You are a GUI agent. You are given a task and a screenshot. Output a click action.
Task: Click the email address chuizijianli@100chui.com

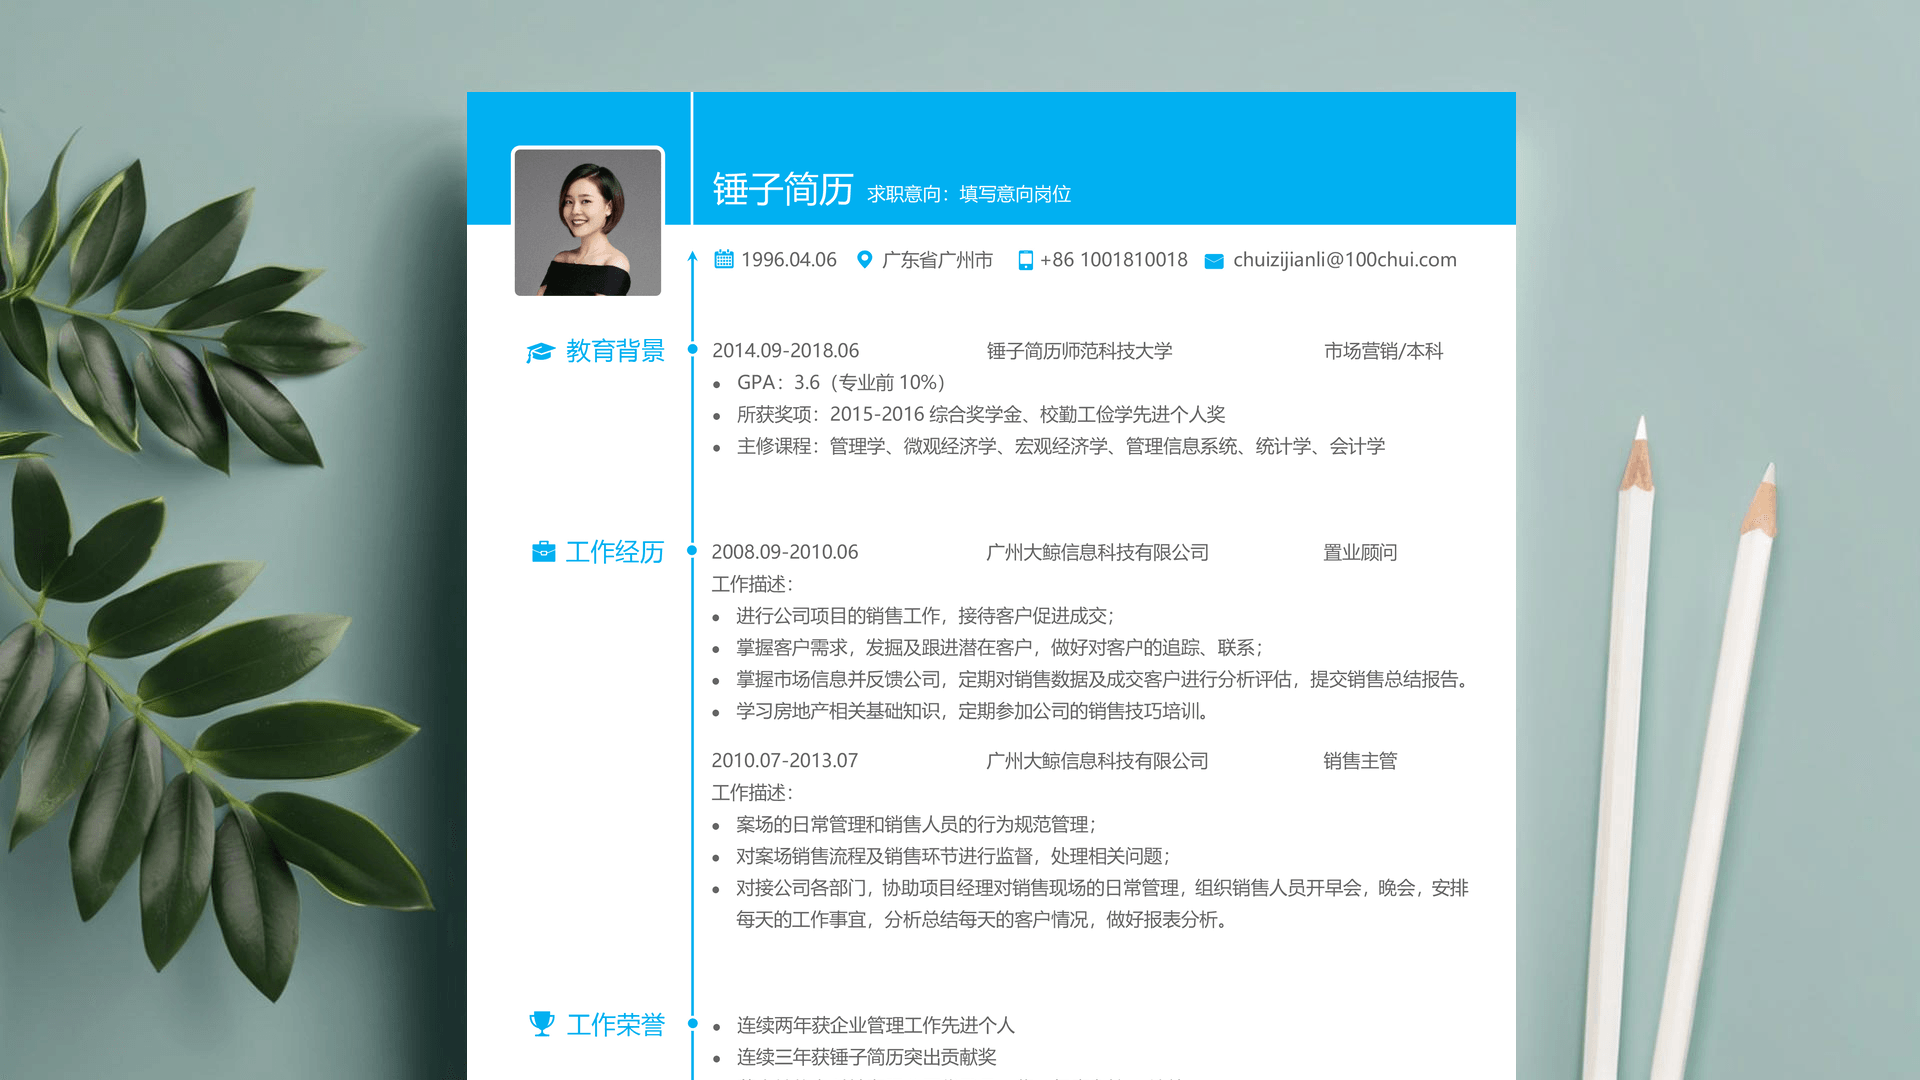click(1344, 260)
